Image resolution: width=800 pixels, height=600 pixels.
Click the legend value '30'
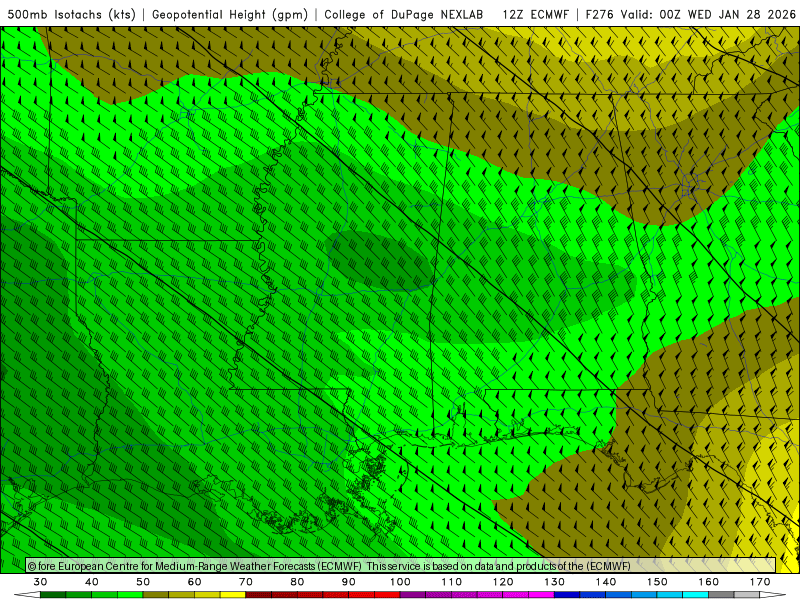coord(40,582)
